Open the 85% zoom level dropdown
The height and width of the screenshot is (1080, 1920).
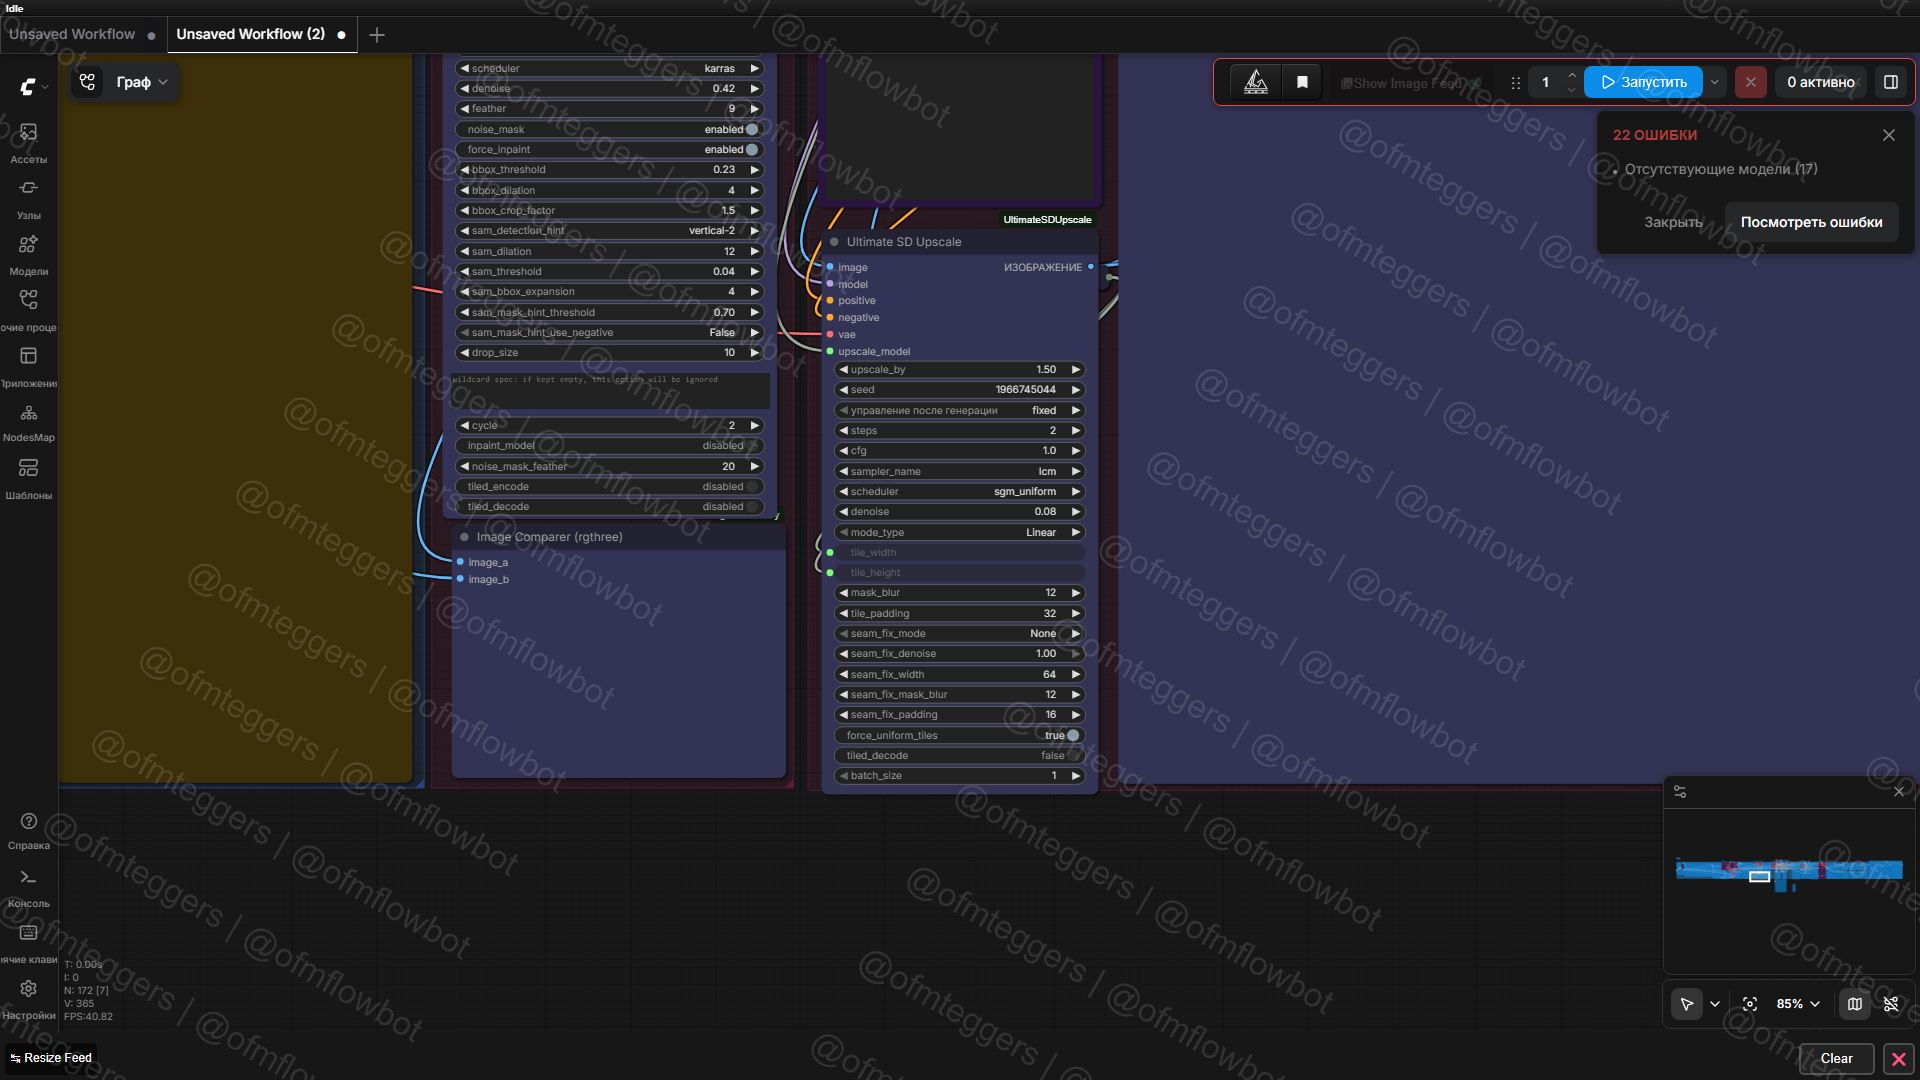tap(1798, 1004)
